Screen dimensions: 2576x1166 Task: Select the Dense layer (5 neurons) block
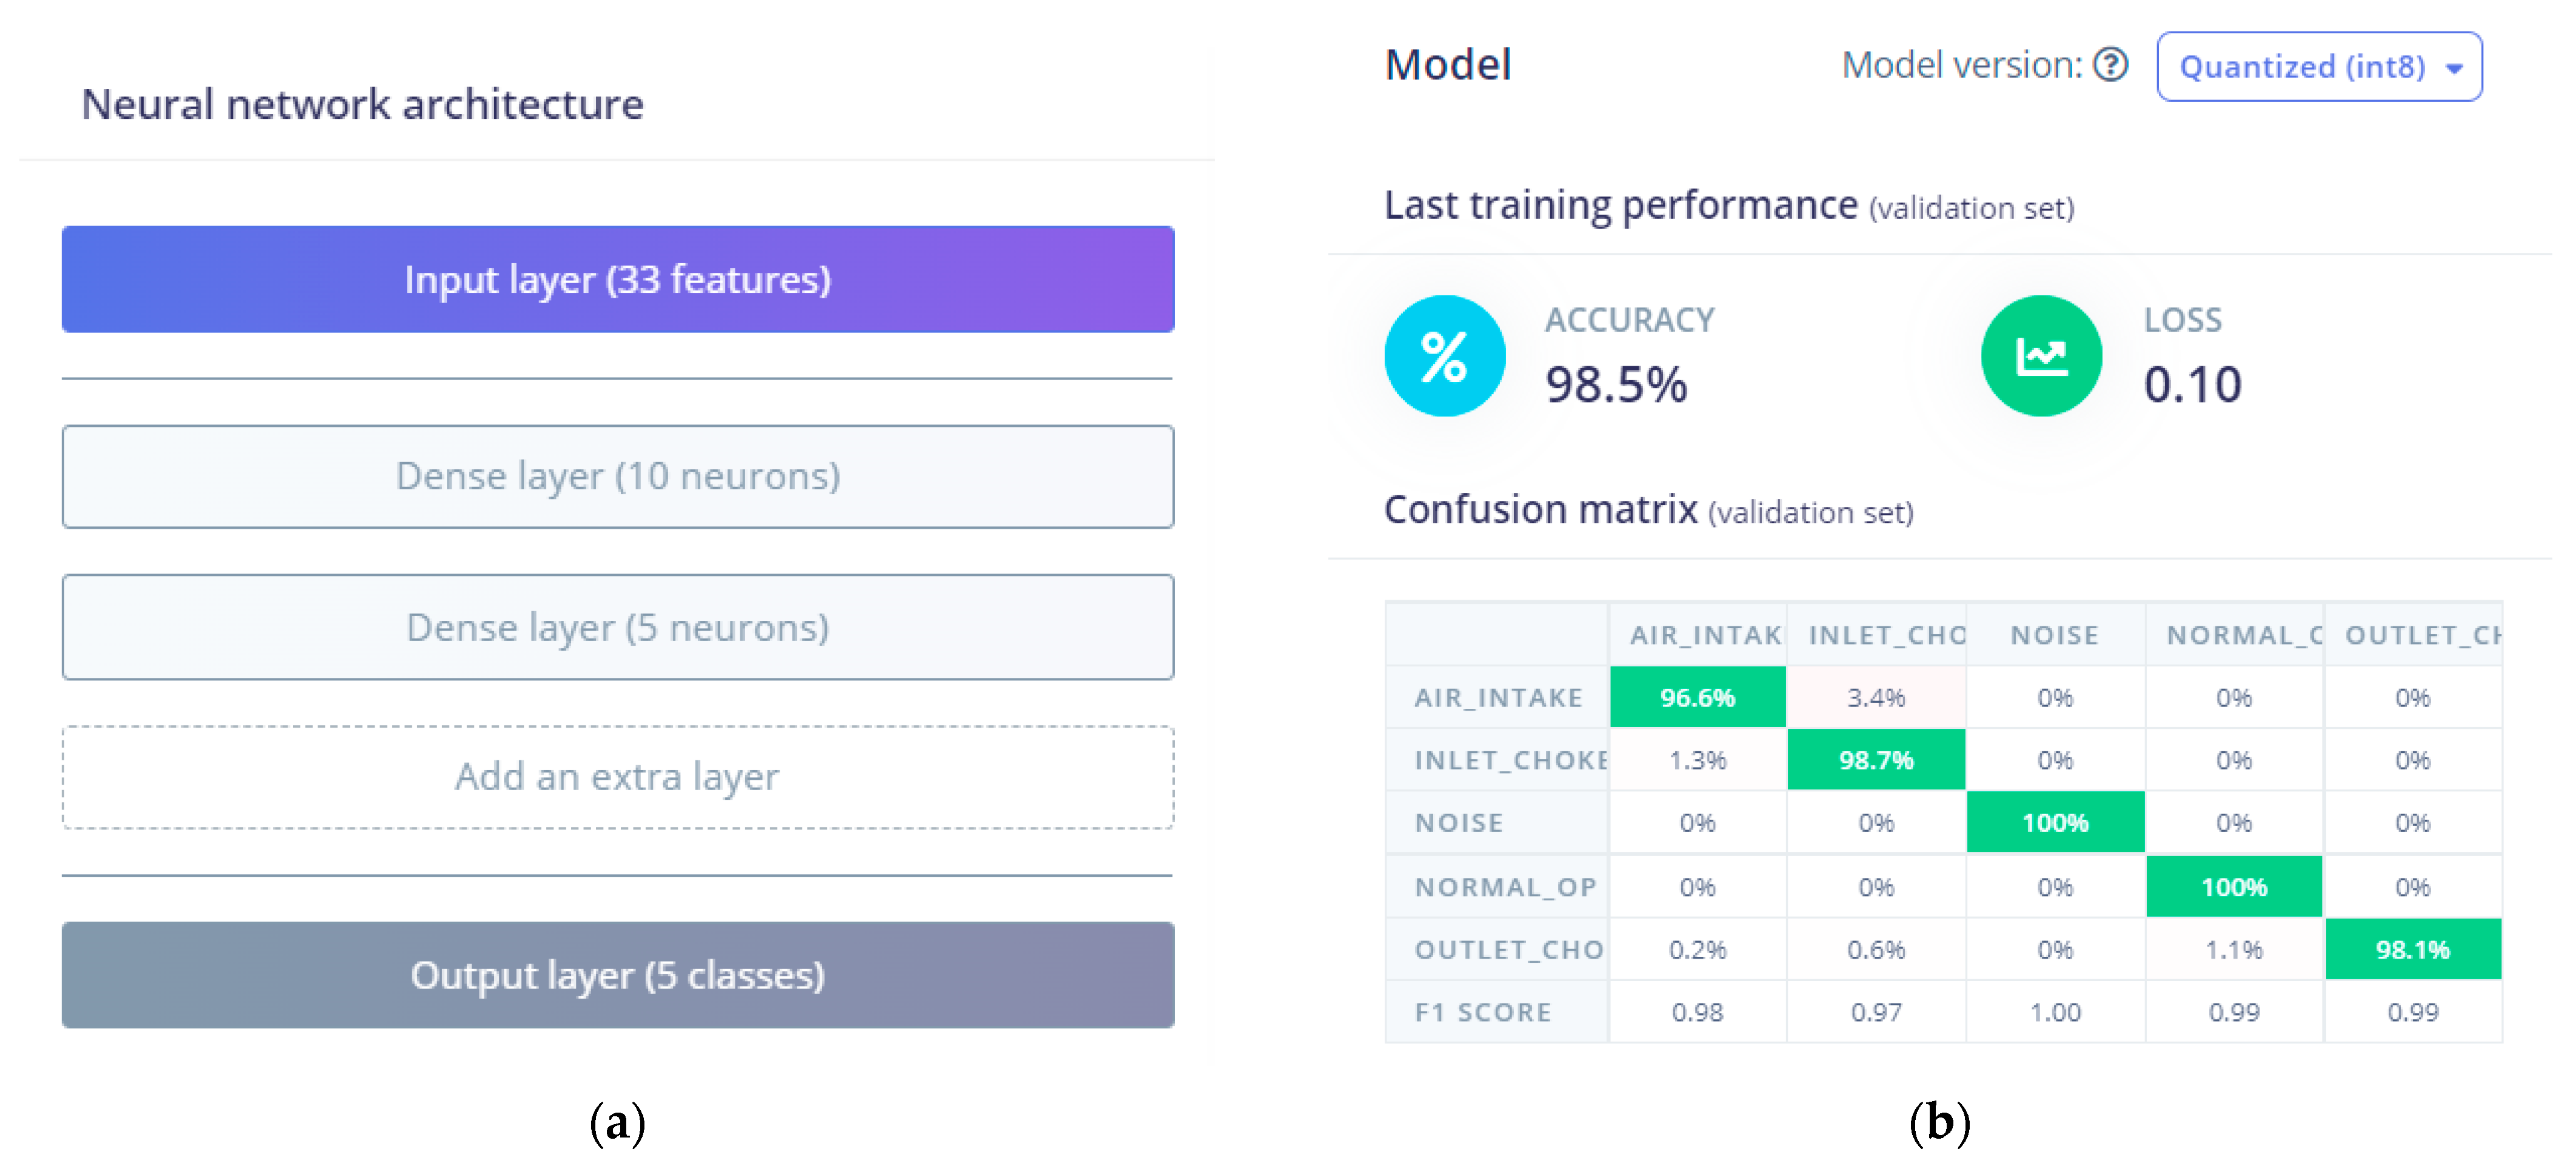click(x=617, y=627)
